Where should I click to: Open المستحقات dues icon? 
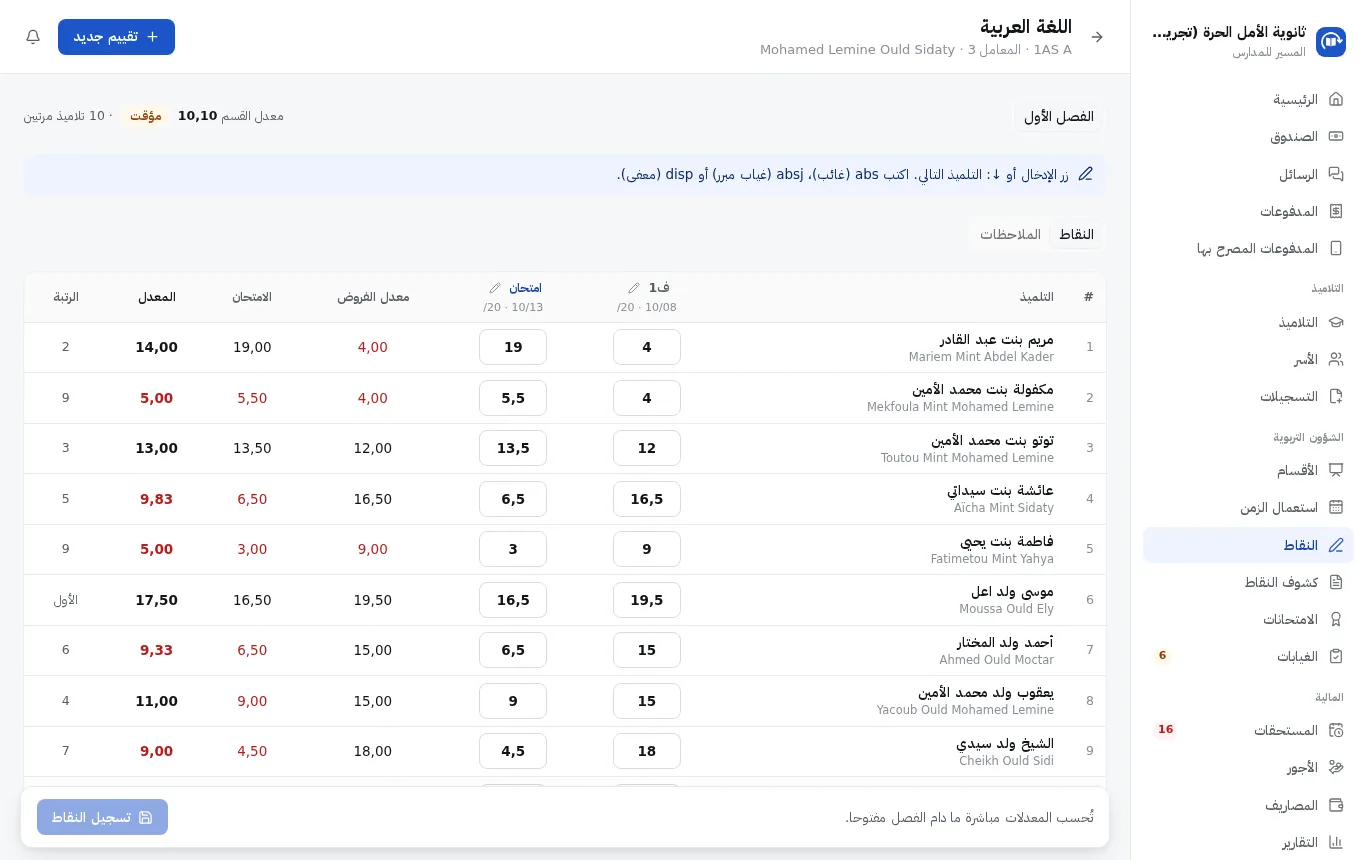(1336, 730)
